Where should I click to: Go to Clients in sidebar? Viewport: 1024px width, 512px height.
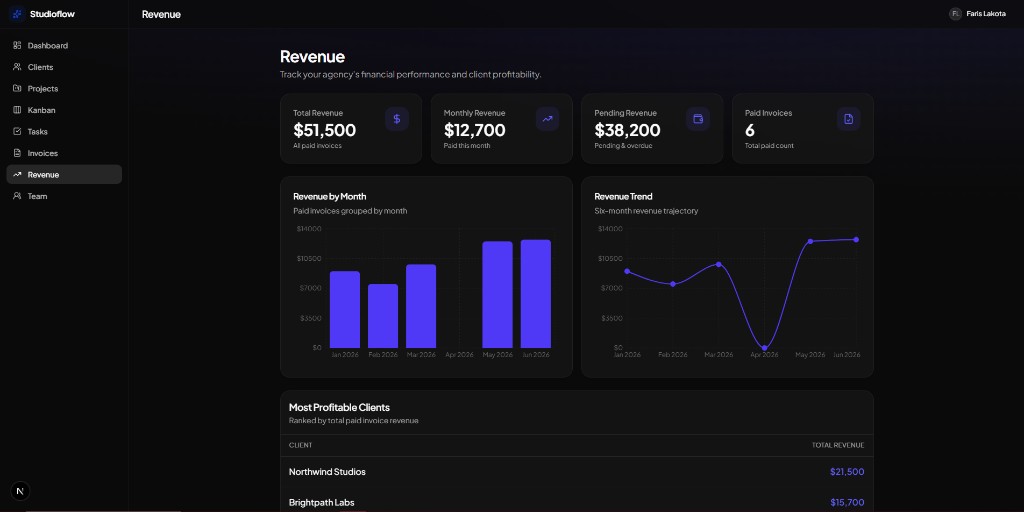[x=64, y=67]
